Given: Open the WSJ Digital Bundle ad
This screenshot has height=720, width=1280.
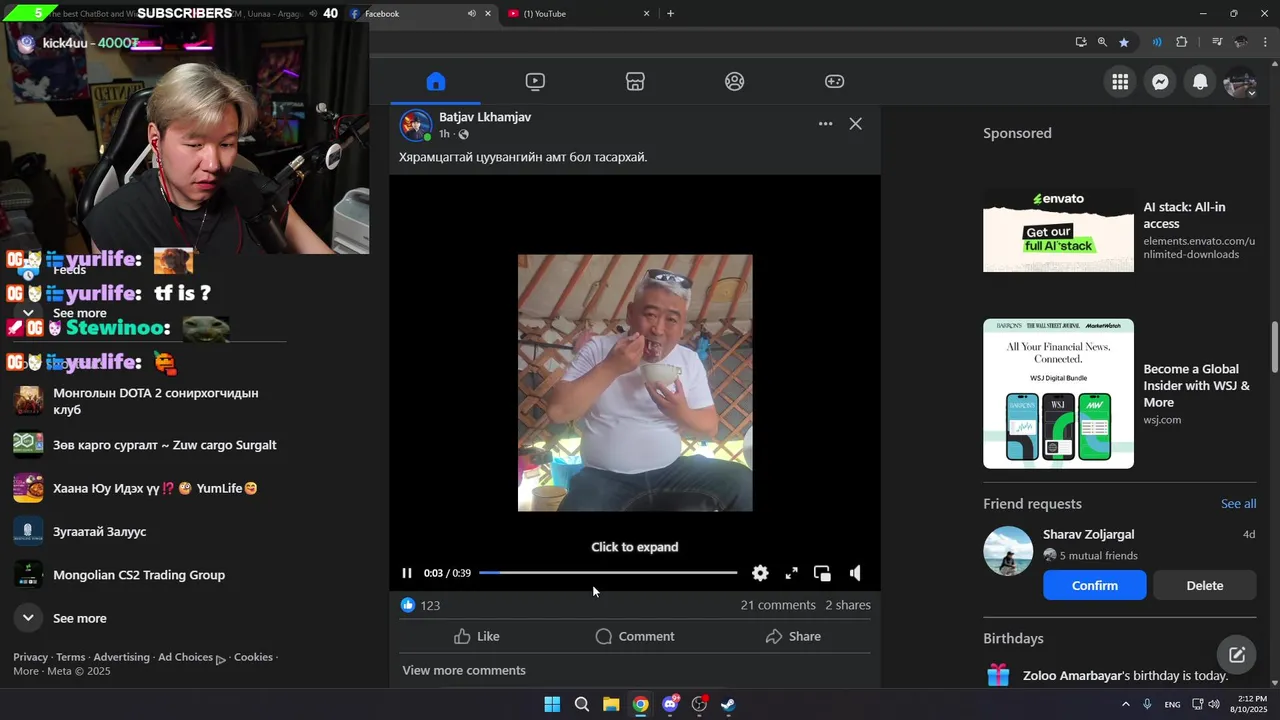Looking at the screenshot, I should point(1119,394).
